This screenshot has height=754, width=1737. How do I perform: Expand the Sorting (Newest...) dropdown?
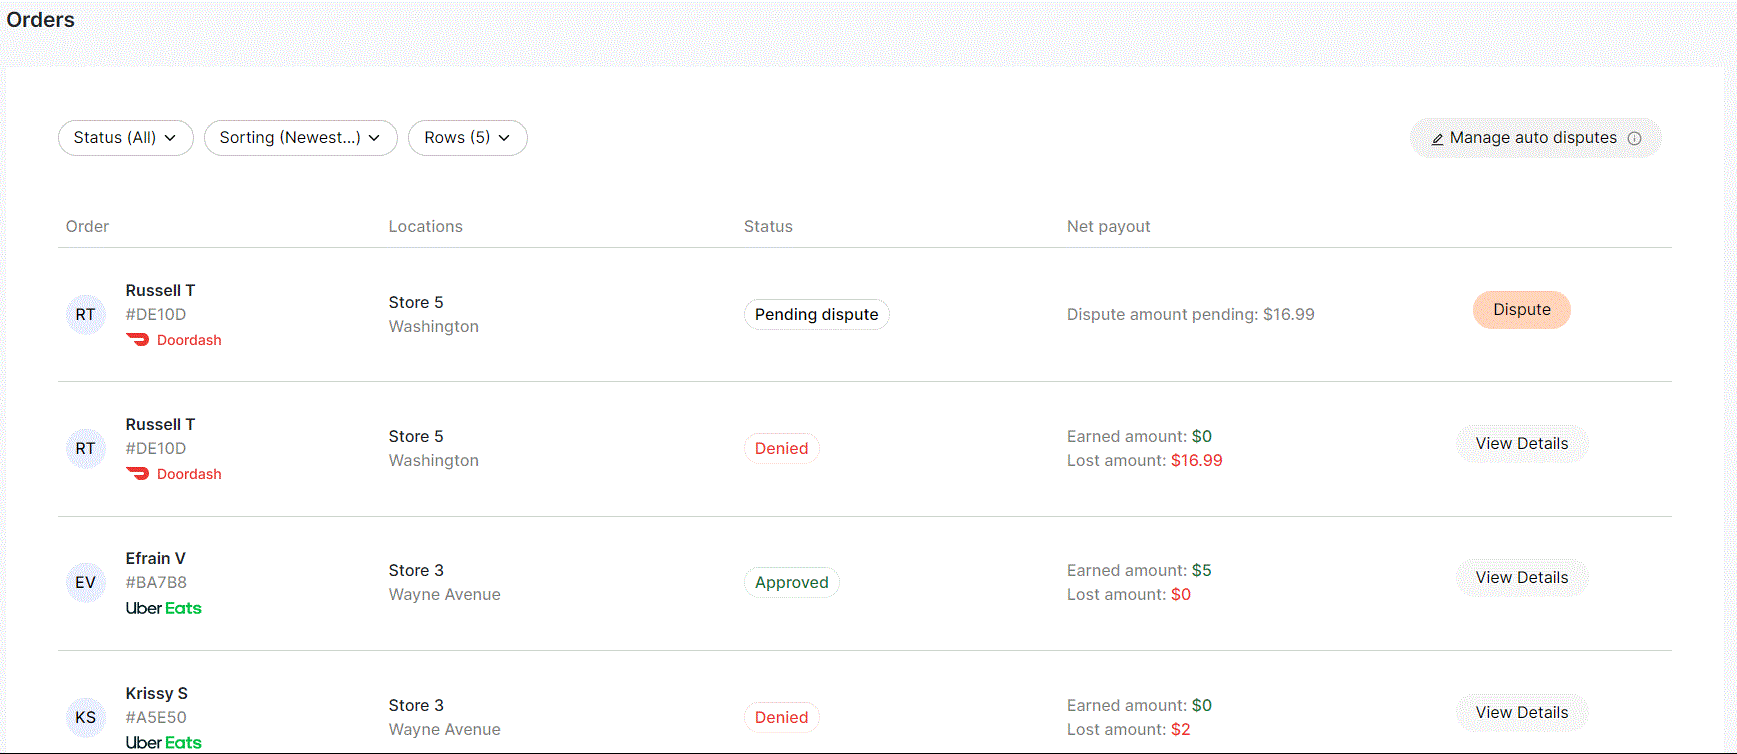coord(300,138)
